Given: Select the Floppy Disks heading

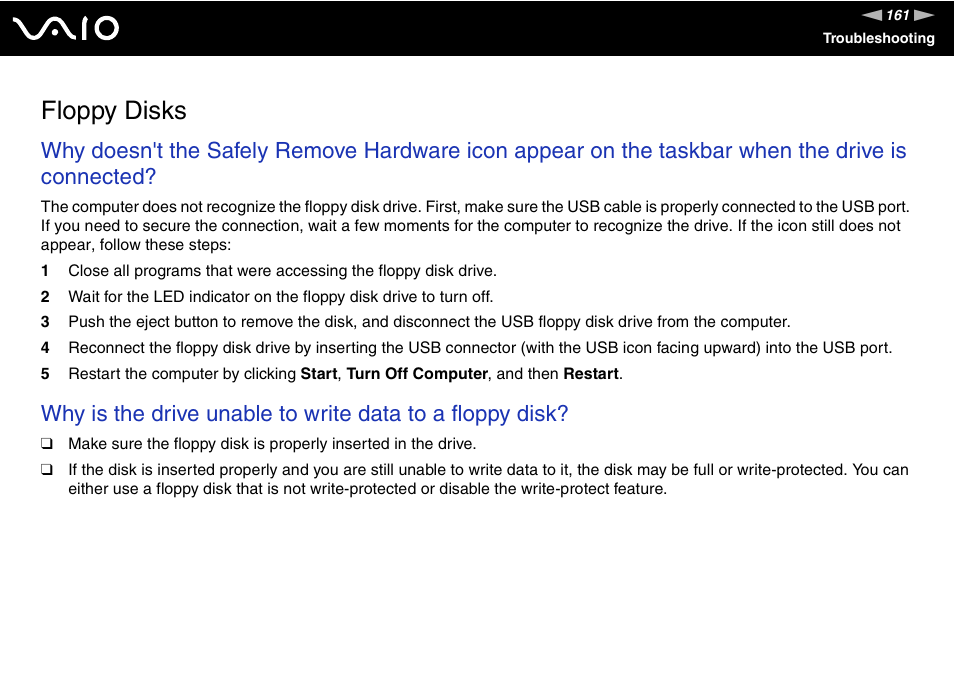Looking at the screenshot, I should tap(114, 111).
